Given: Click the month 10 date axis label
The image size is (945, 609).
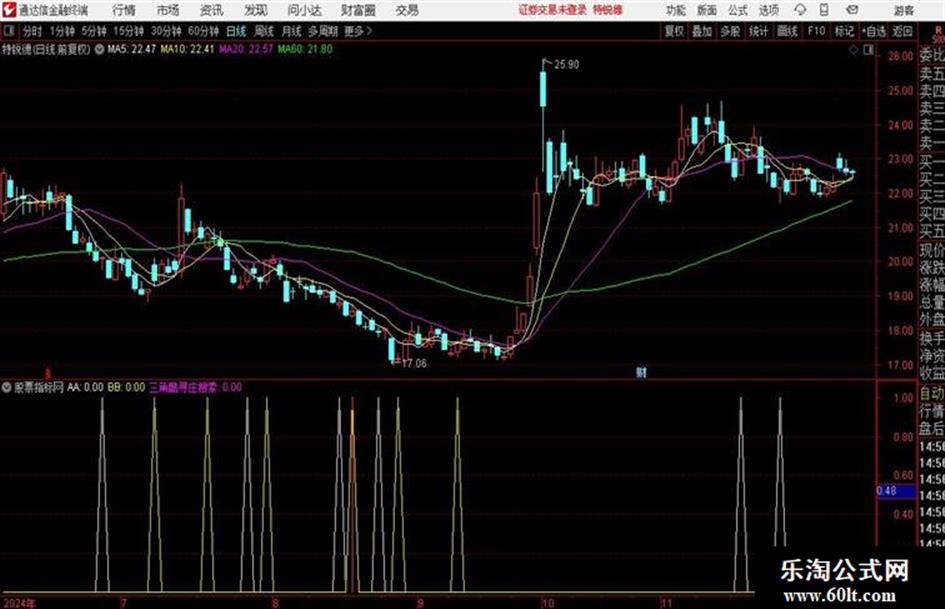Looking at the screenshot, I should [x=547, y=602].
